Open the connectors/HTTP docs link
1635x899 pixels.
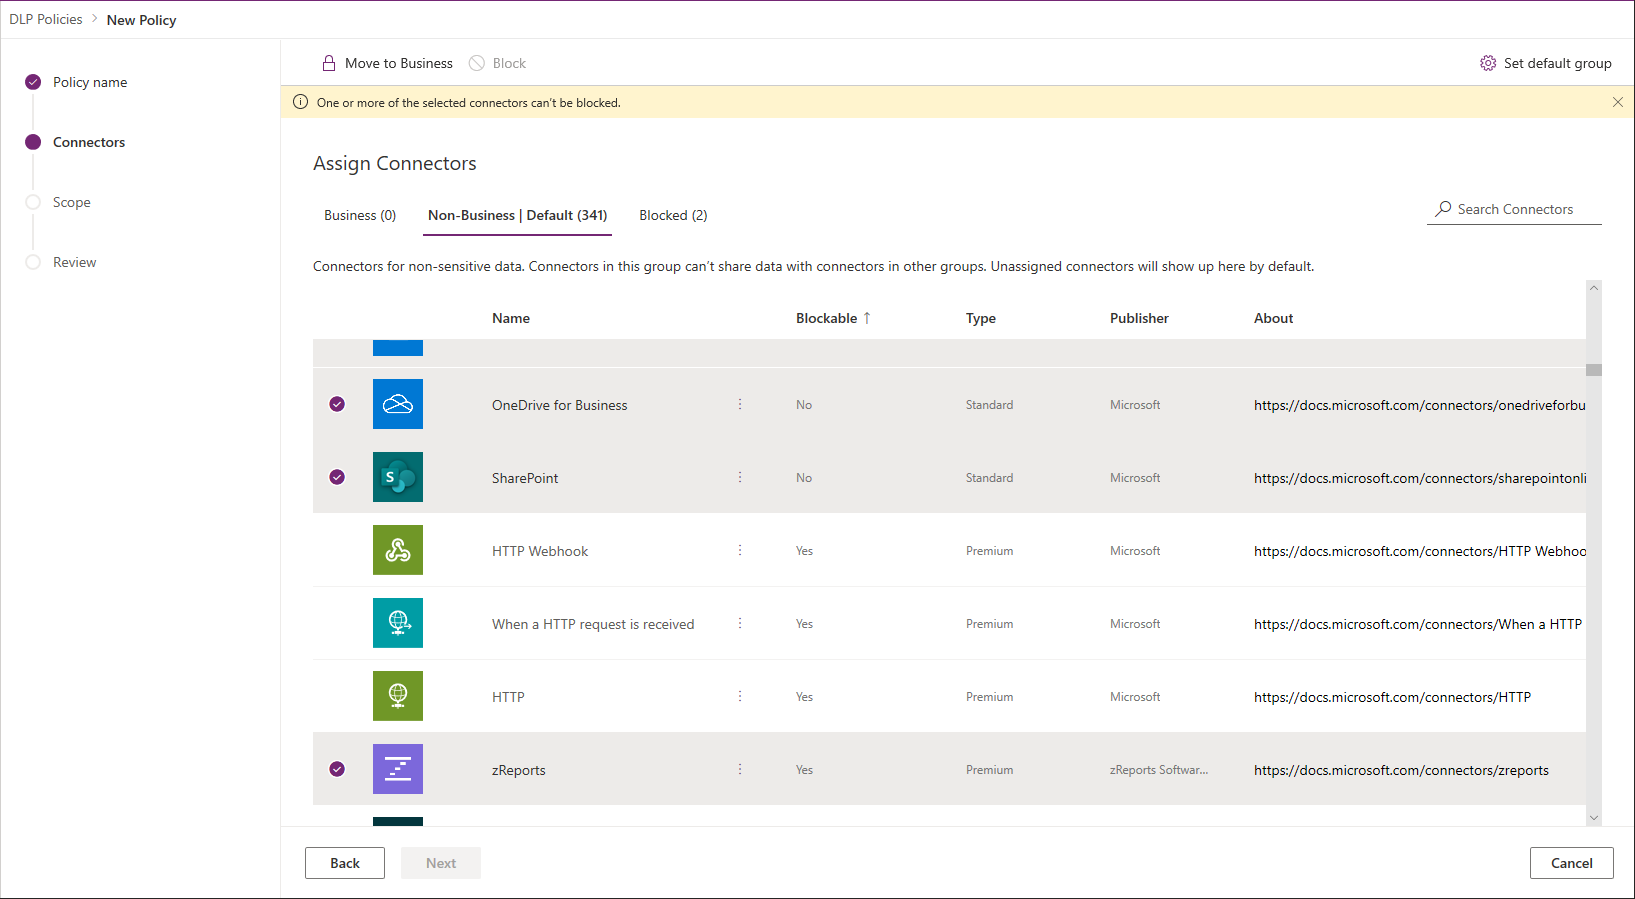click(x=1392, y=697)
